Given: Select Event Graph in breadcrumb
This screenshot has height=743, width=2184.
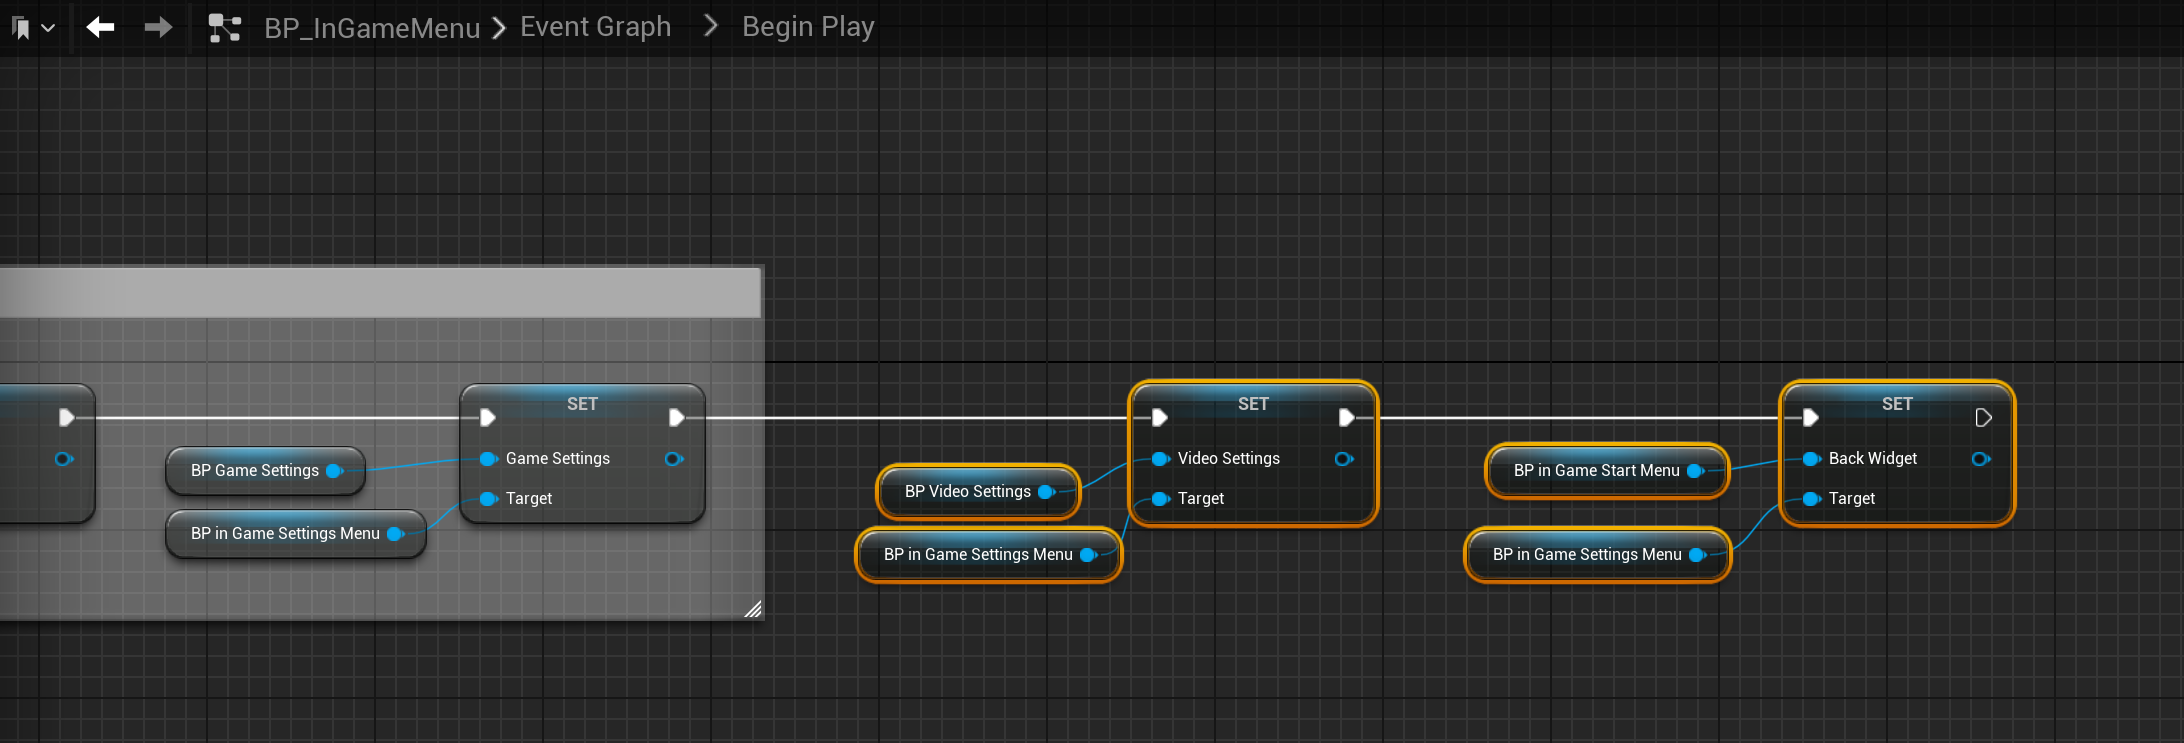Looking at the screenshot, I should [595, 27].
